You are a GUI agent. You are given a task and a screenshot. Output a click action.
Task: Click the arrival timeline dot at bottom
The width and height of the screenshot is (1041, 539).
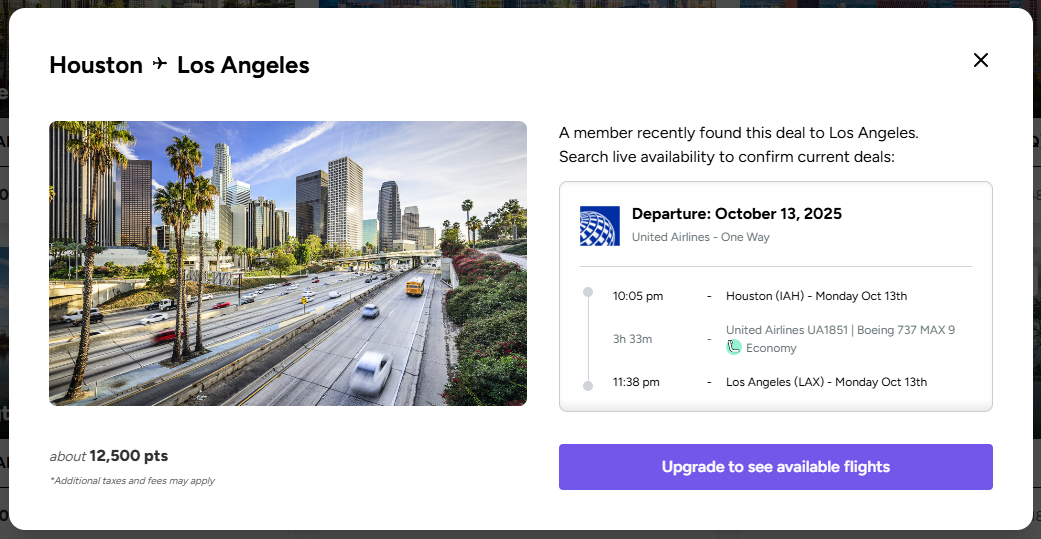588,385
